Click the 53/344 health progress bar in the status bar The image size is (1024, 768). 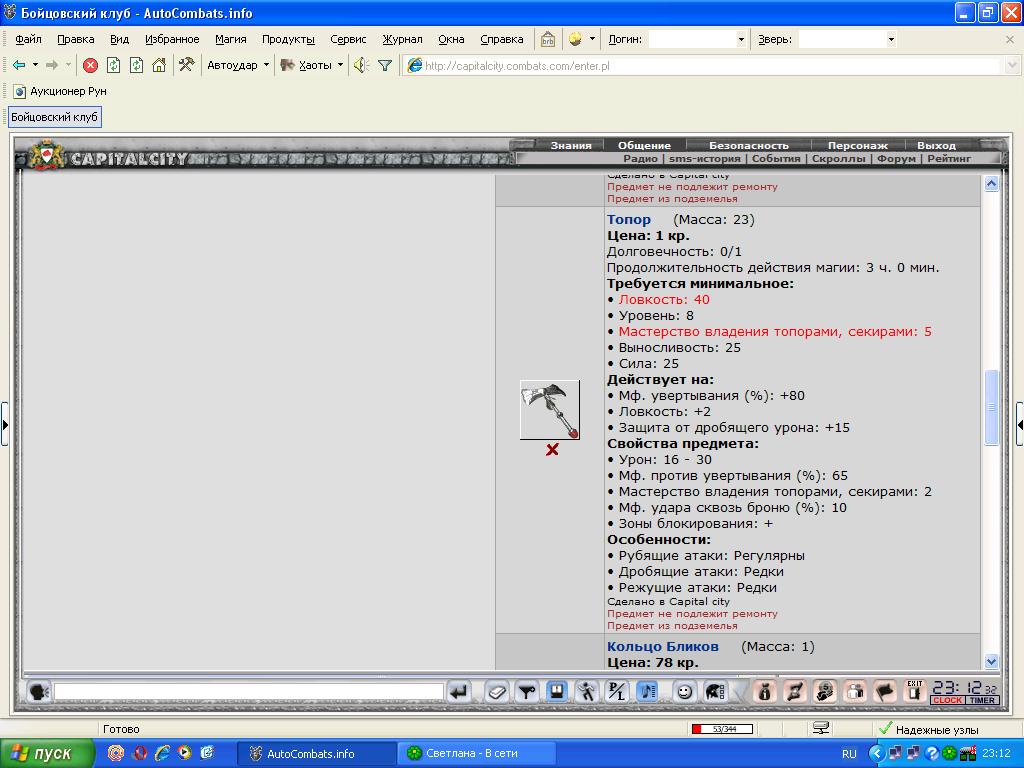(x=722, y=729)
